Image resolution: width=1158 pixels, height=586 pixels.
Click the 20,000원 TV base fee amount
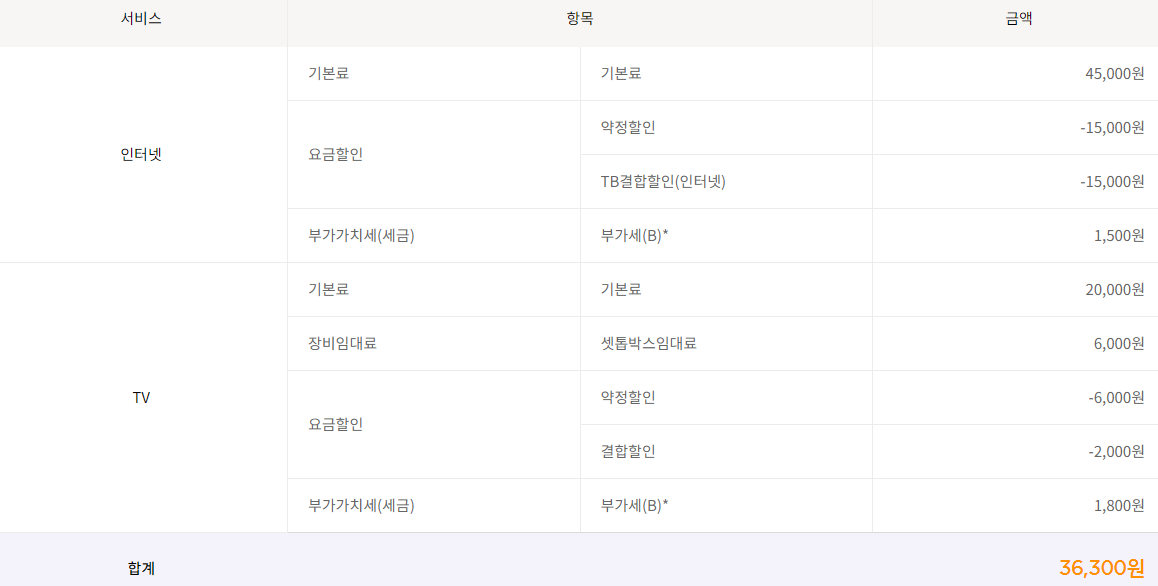pos(1114,290)
